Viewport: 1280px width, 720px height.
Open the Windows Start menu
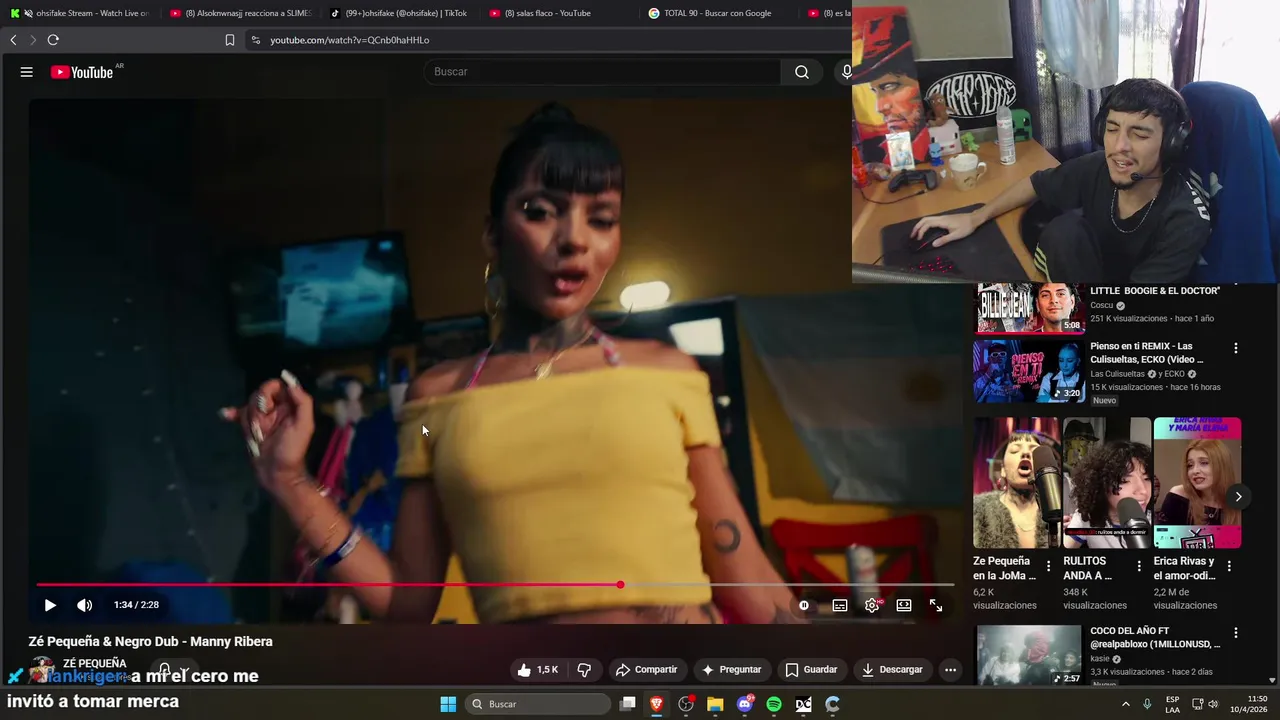[448, 704]
